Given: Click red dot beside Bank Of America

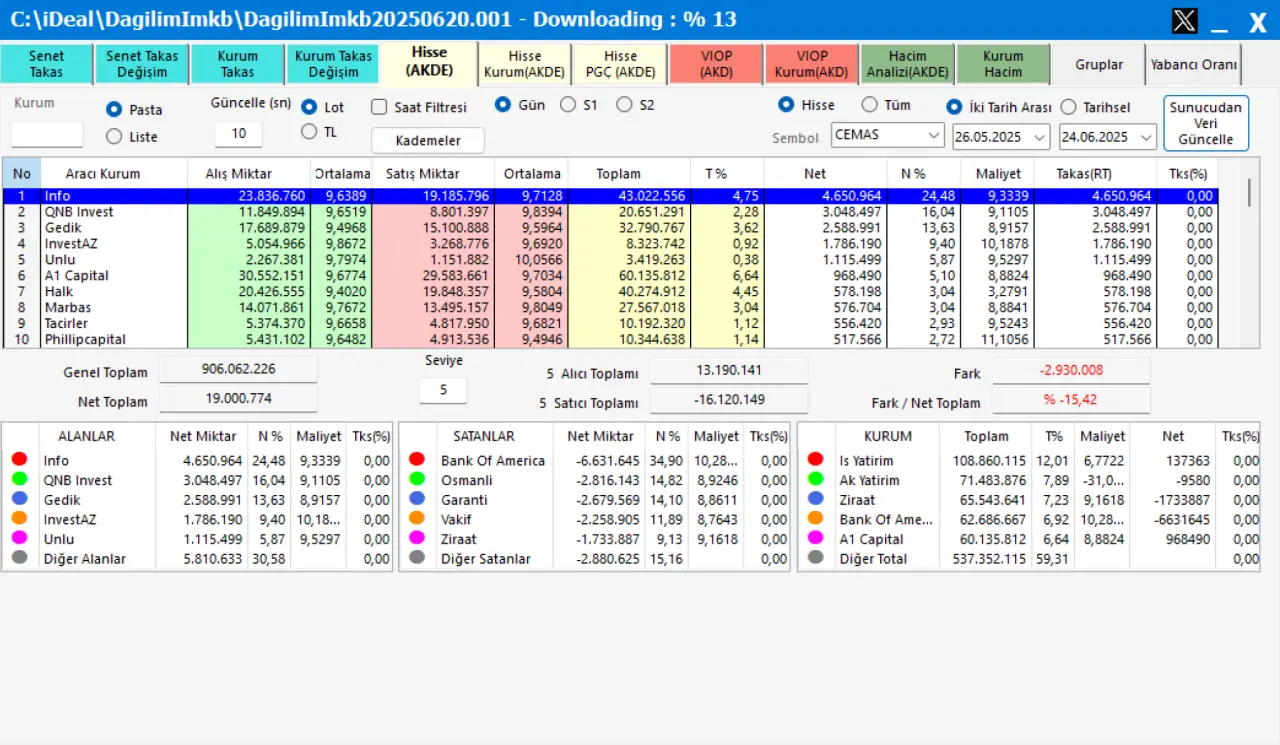Looking at the screenshot, I should click(x=416, y=460).
